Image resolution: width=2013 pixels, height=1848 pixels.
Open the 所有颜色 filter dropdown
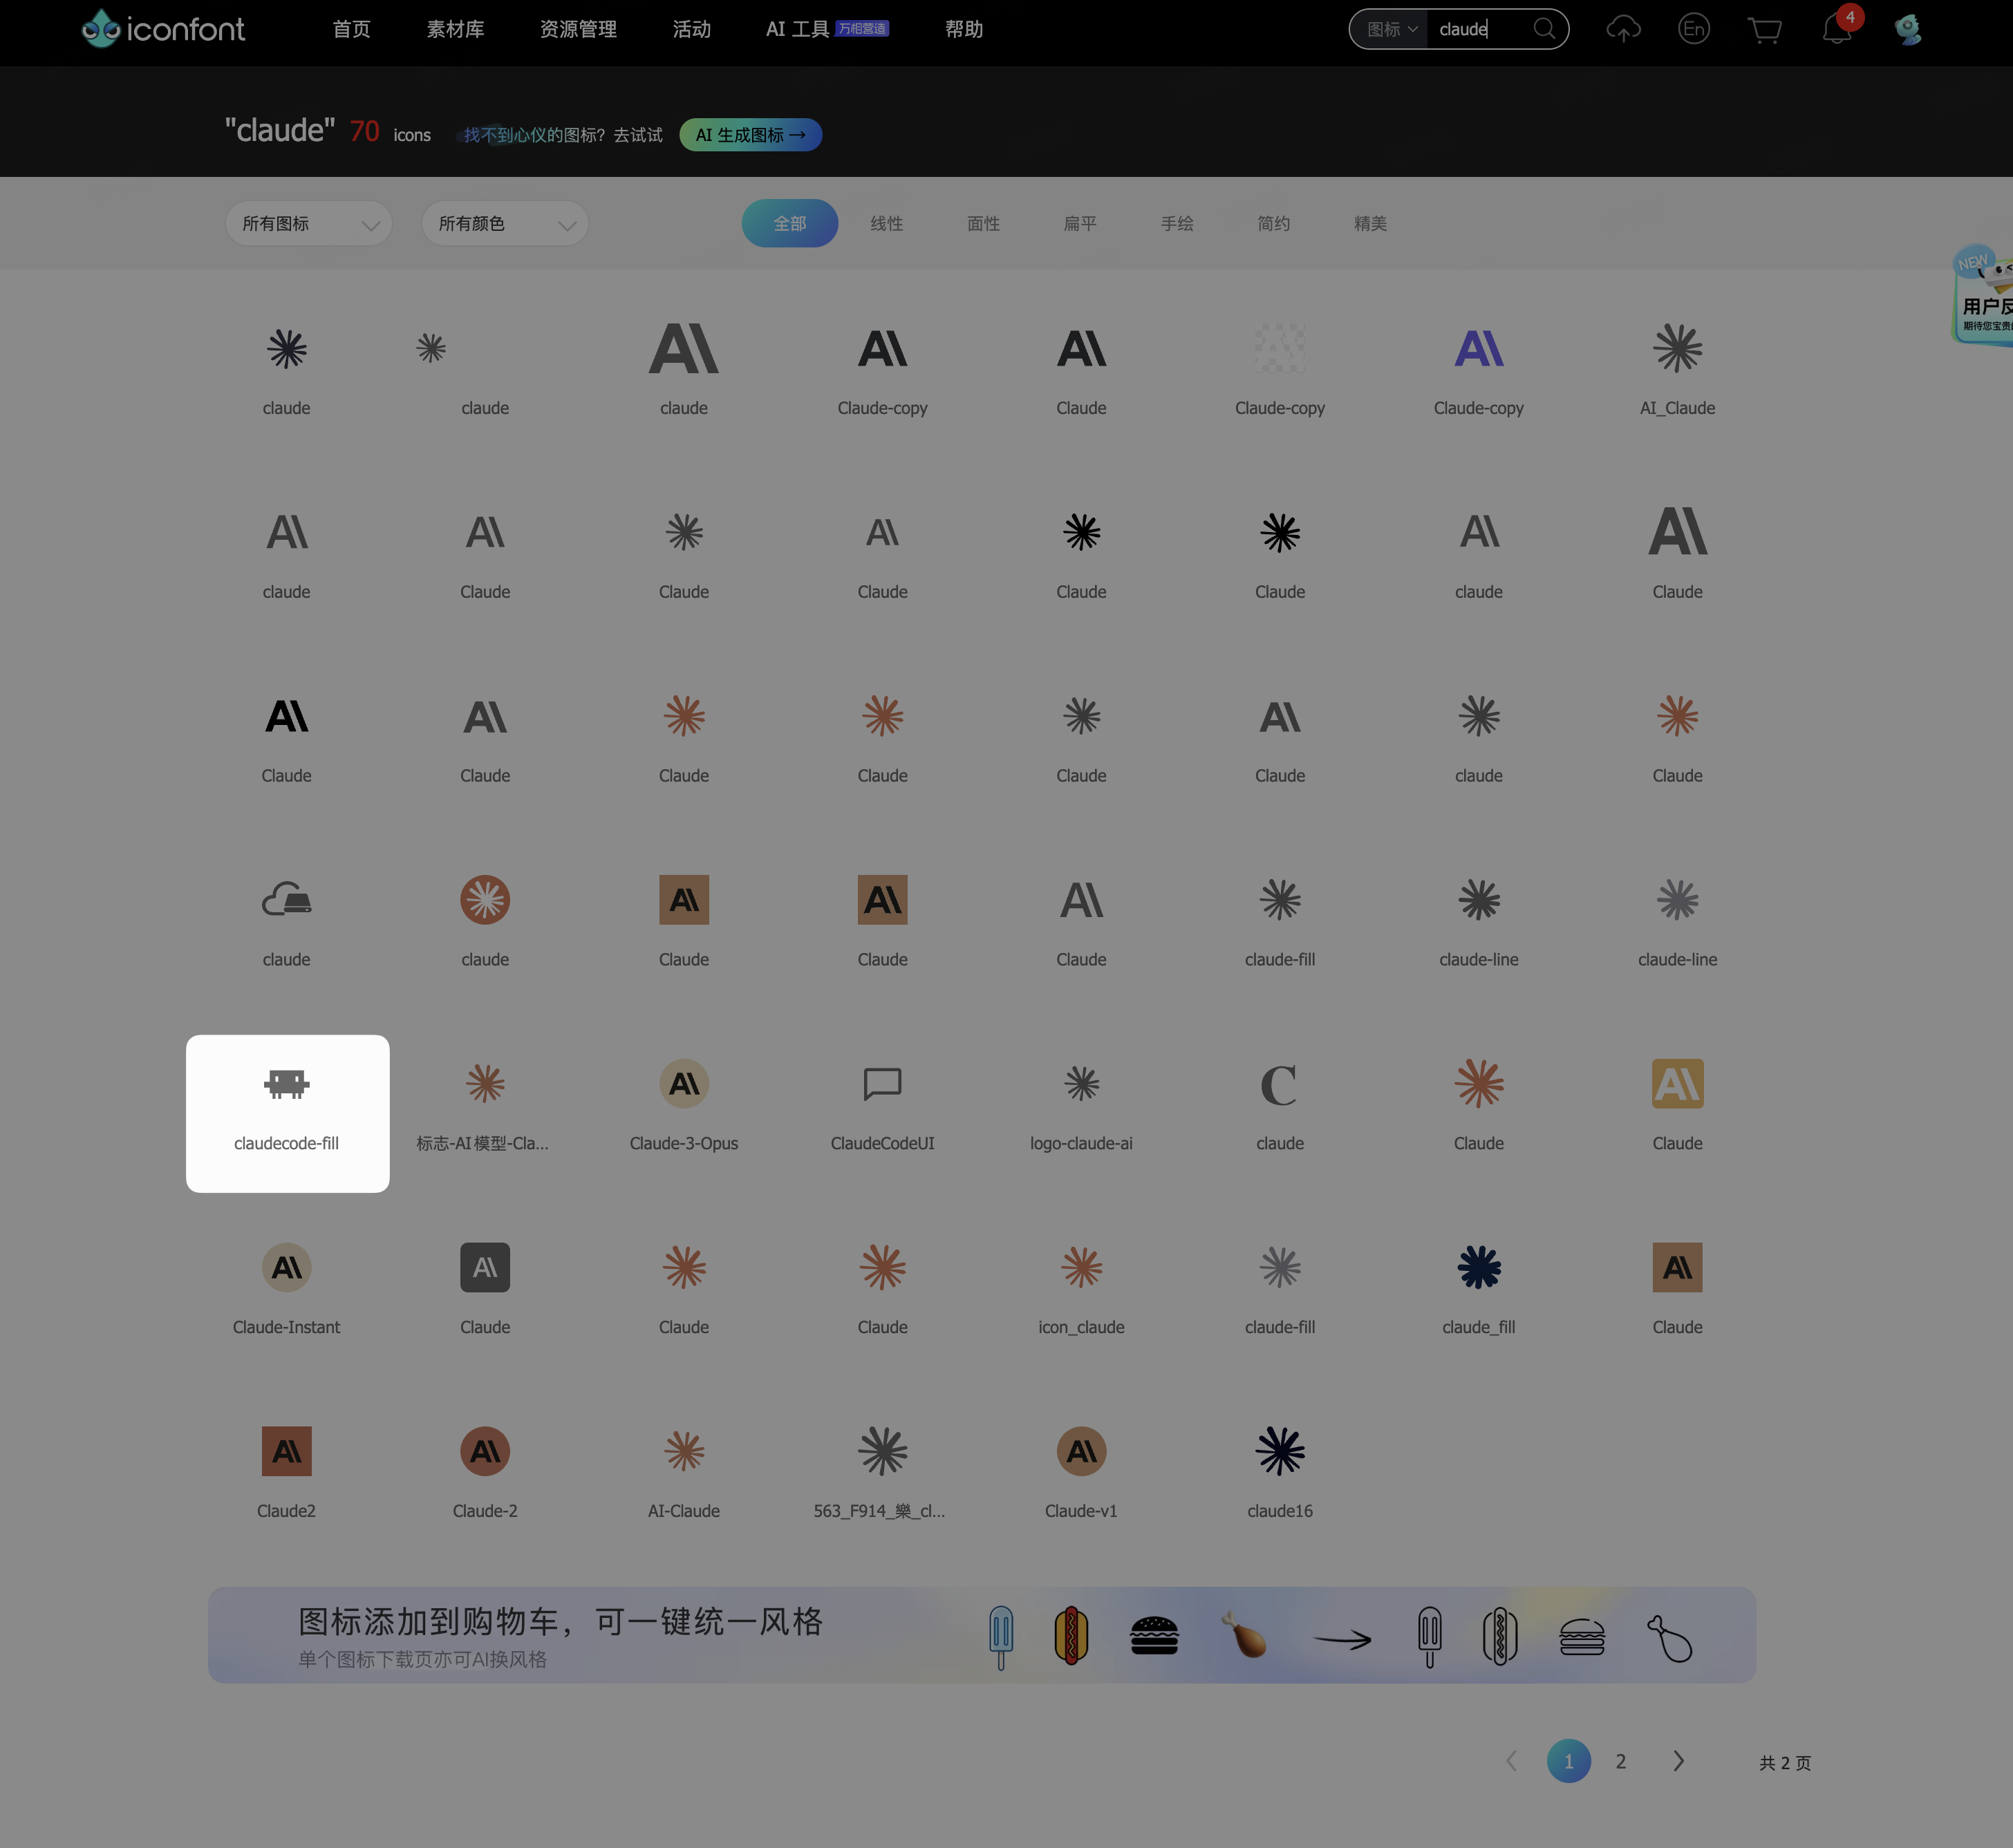(504, 223)
